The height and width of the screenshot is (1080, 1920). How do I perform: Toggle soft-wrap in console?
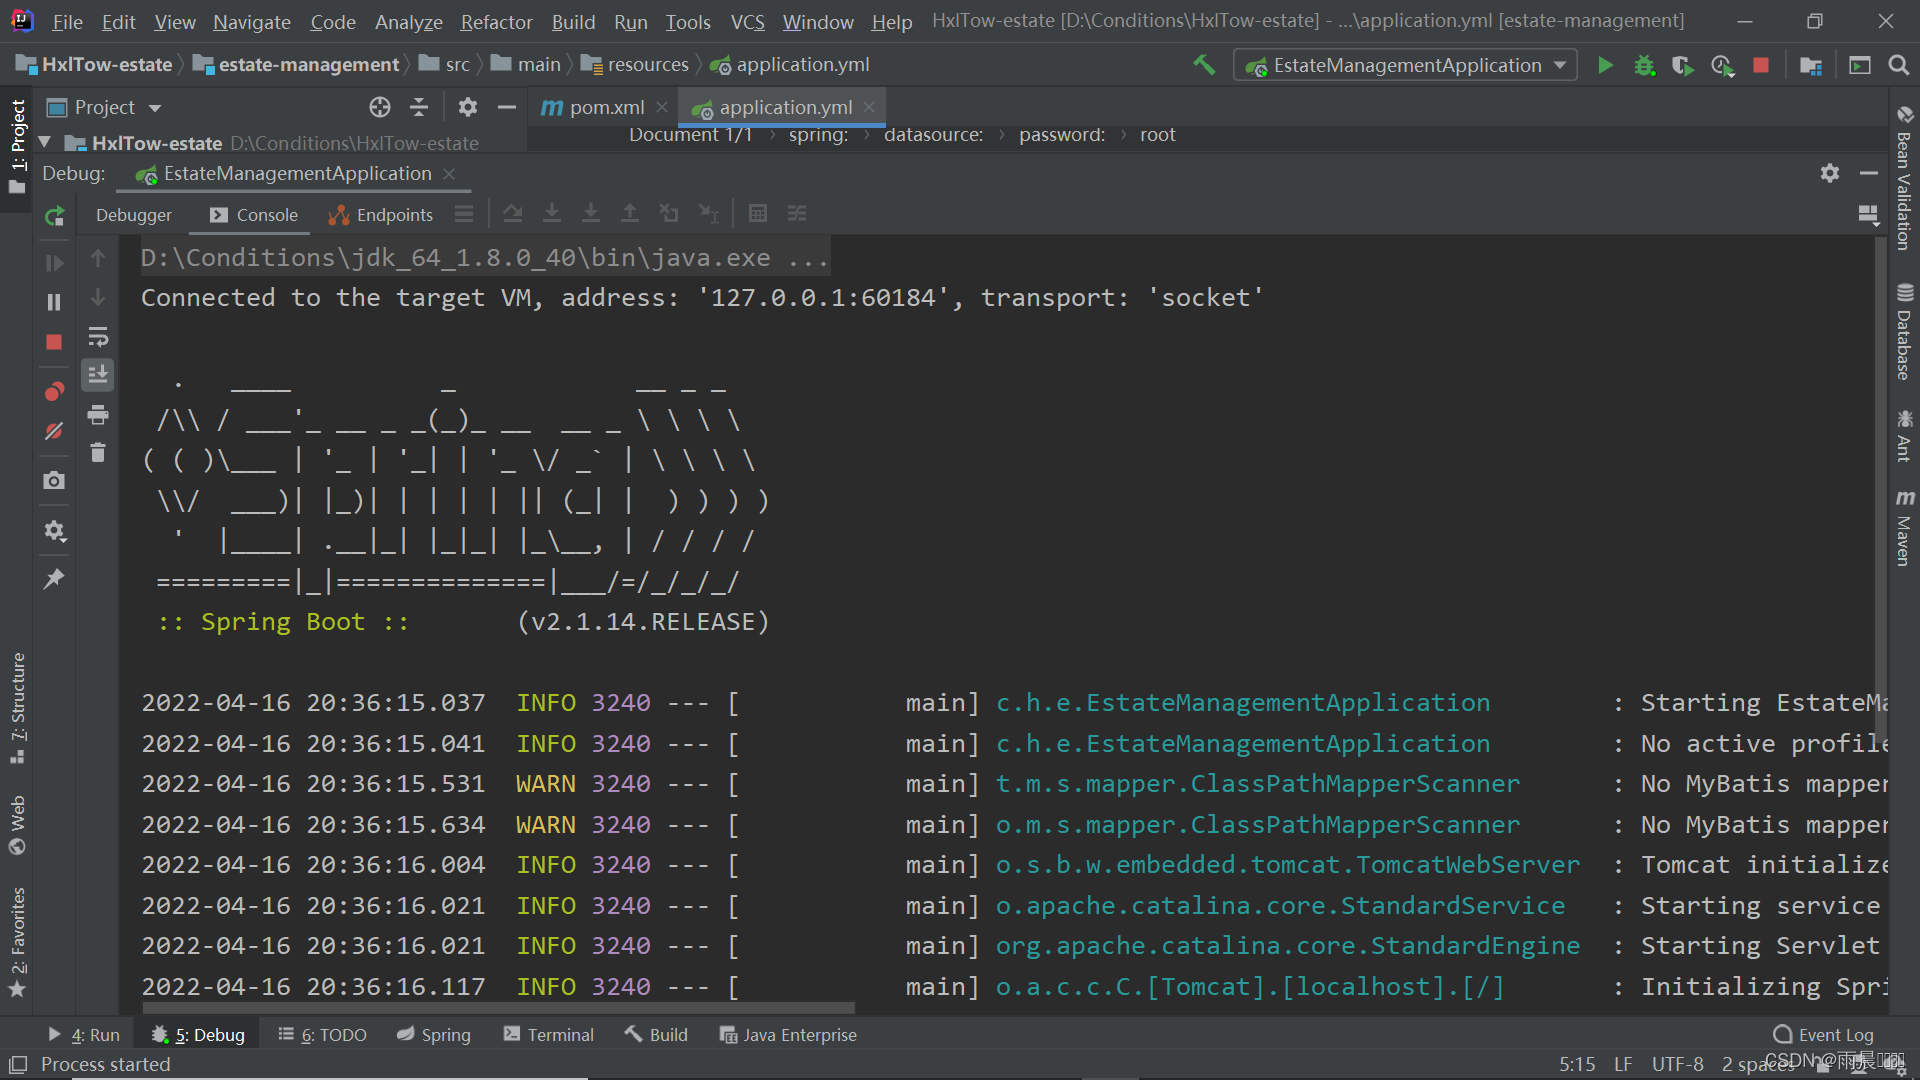[x=98, y=337]
